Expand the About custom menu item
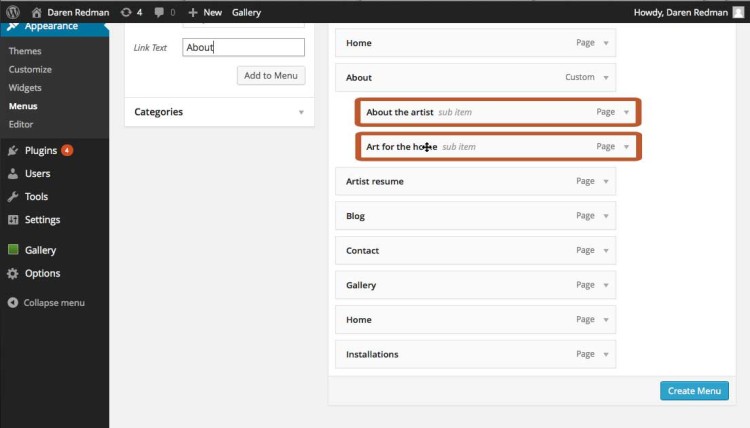The height and width of the screenshot is (428, 750). click(x=606, y=77)
